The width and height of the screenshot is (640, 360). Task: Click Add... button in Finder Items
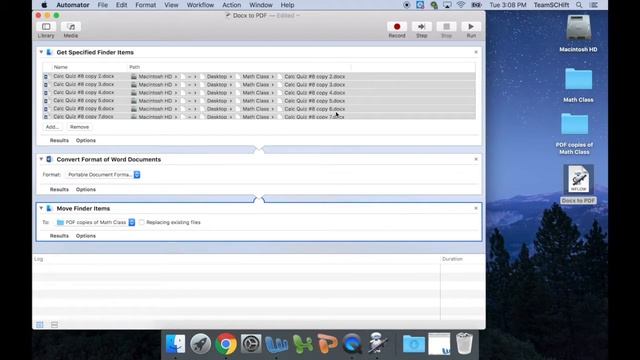52,127
